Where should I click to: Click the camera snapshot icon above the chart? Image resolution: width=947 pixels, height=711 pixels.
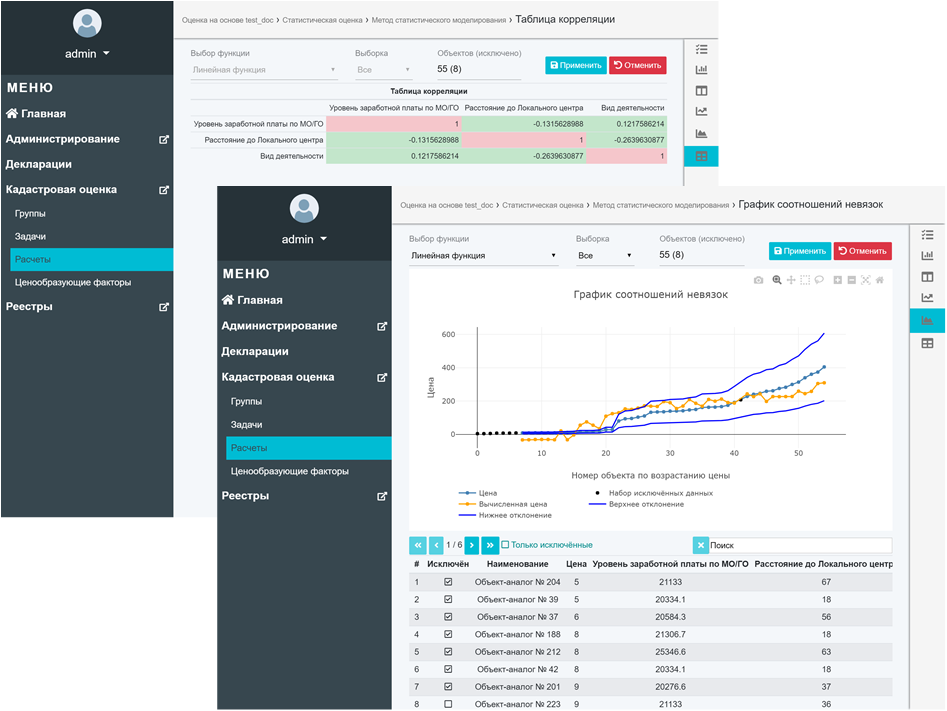[x=759, y=280]
